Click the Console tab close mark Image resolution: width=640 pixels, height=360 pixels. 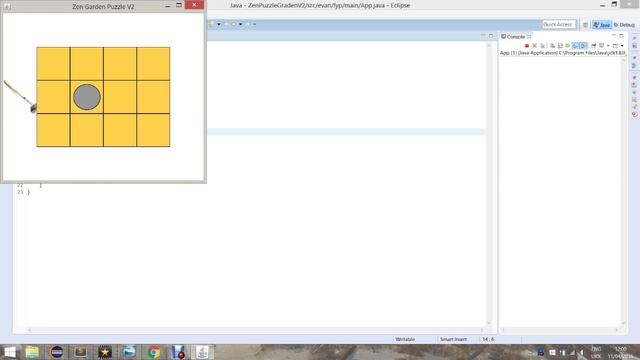click(529, 36)
